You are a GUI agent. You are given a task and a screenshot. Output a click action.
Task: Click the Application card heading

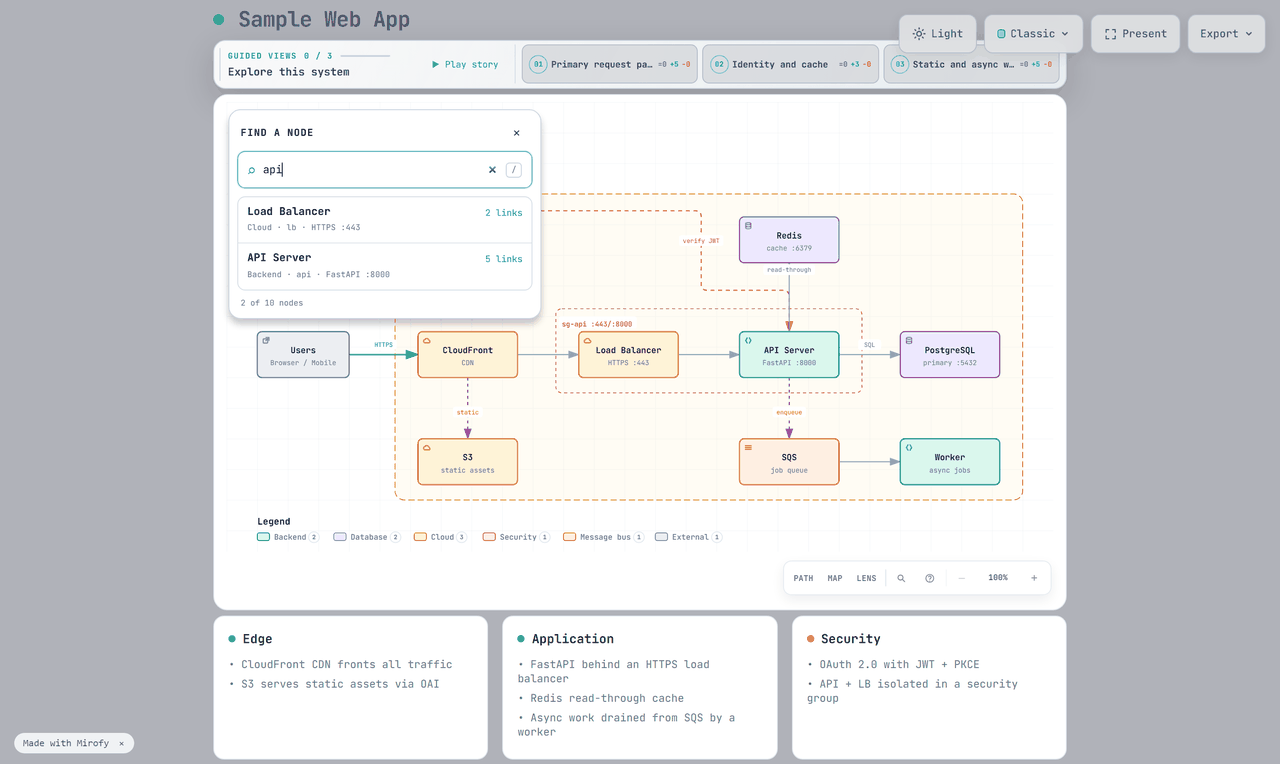click(573, 639)
